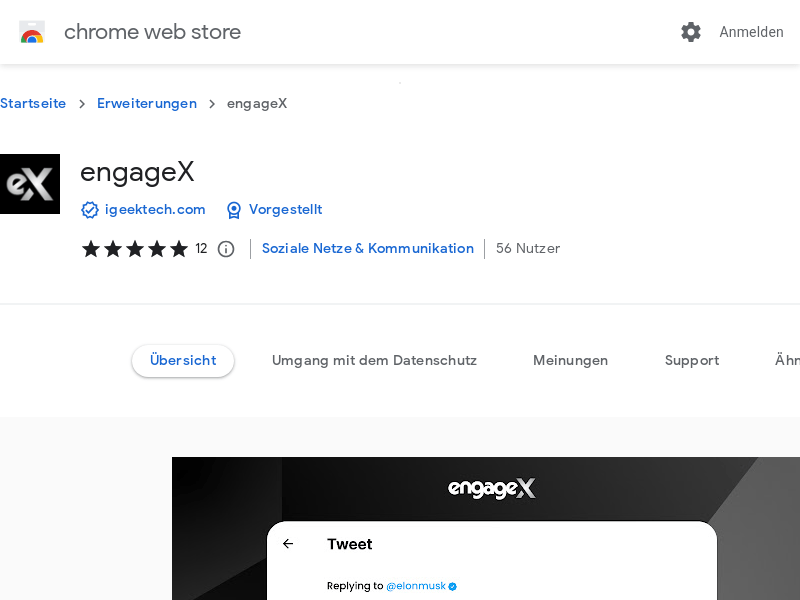The image size is (800, 600).
Task: Click the 12 ratings count
Action: [201, 248]
